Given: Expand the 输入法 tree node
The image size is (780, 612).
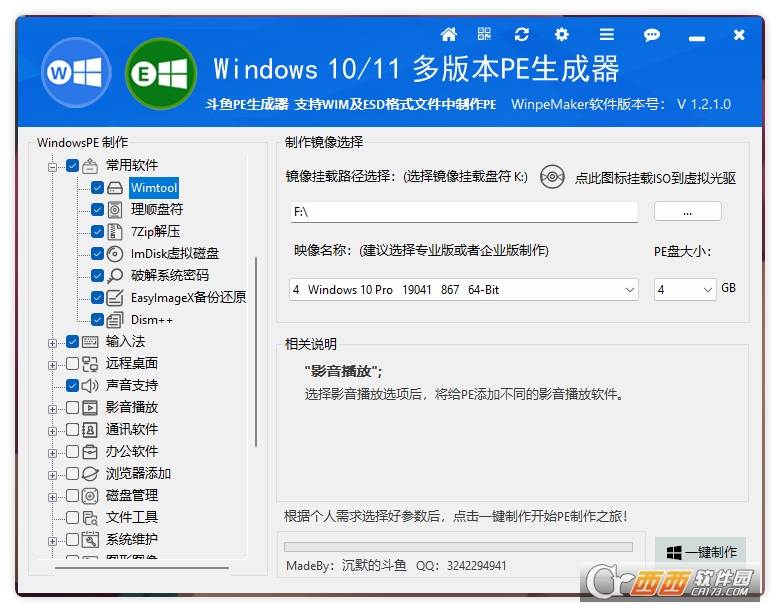Looking at the screenshot, I should [x=52, y=343].
